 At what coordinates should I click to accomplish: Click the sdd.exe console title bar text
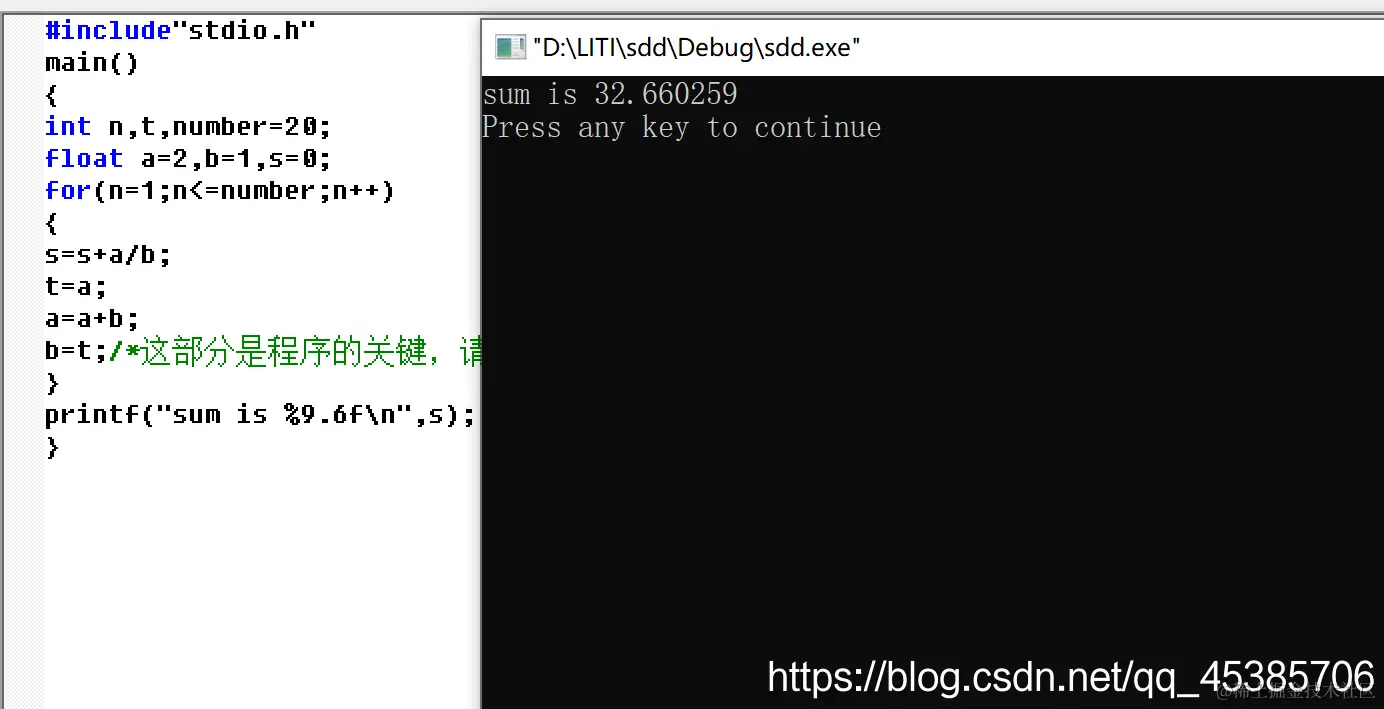[696, 47]
